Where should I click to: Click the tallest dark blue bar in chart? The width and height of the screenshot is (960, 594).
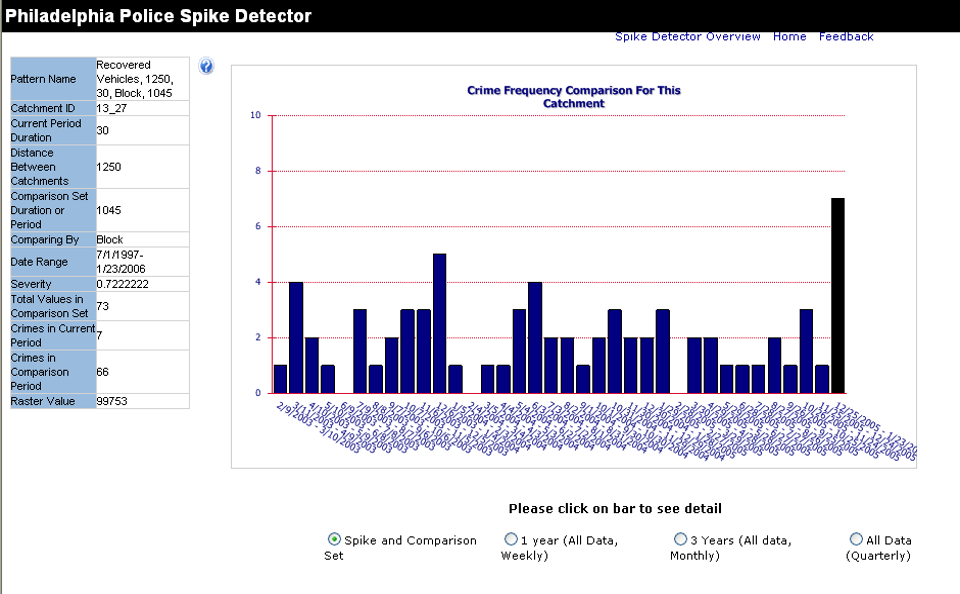coord(437,320)
